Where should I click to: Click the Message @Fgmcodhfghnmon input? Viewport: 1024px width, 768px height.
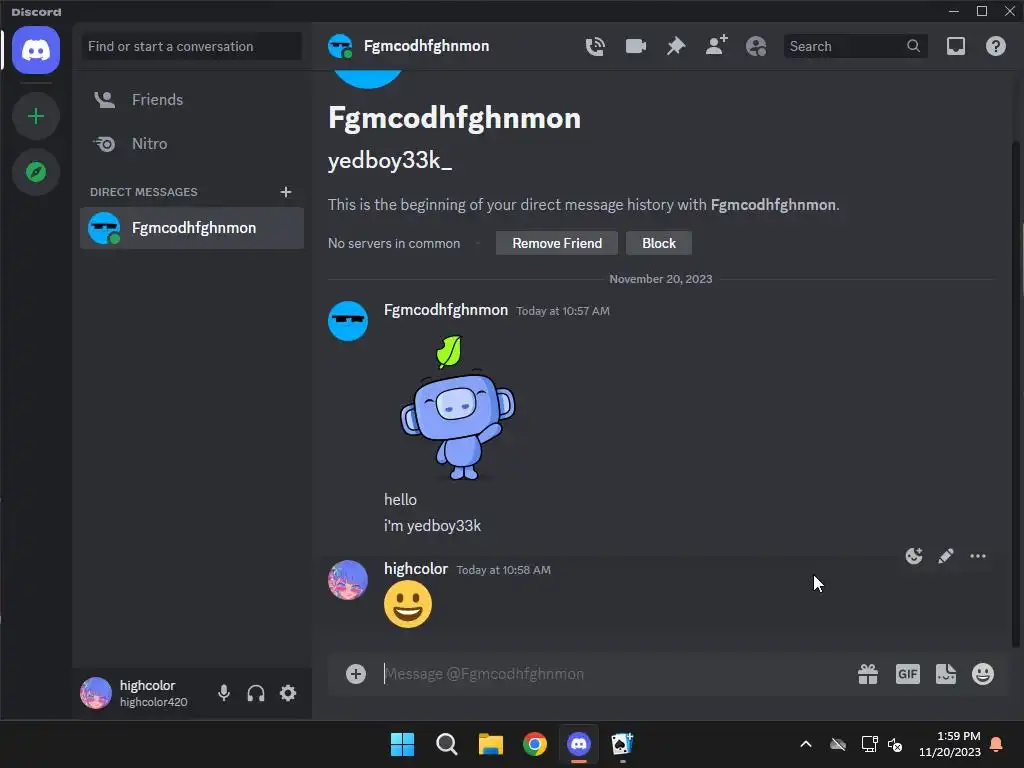pos(614,674)
